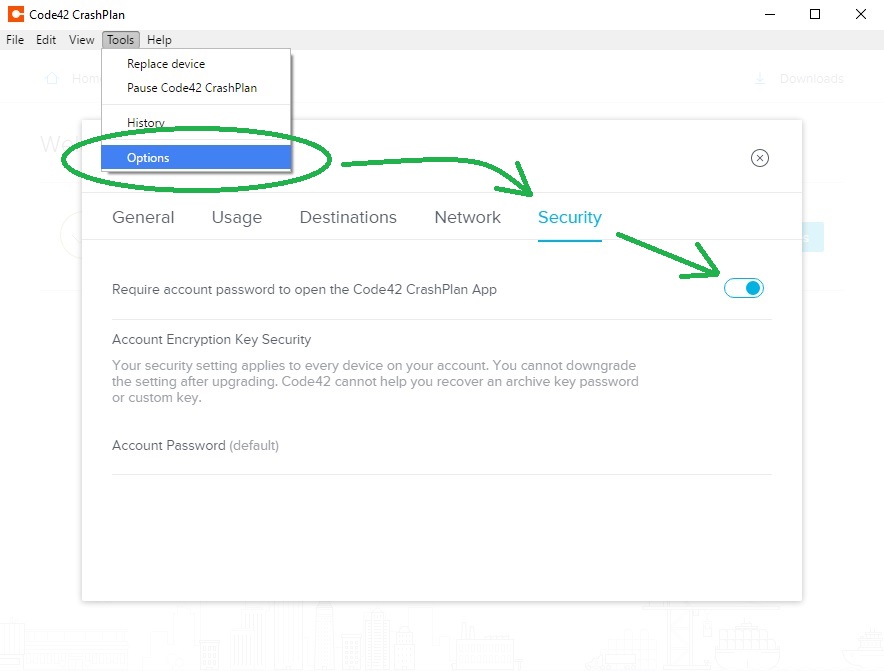Viewport: 884px width, 671px height.
Task: Toggle the require account password switch
Action: 744,288
